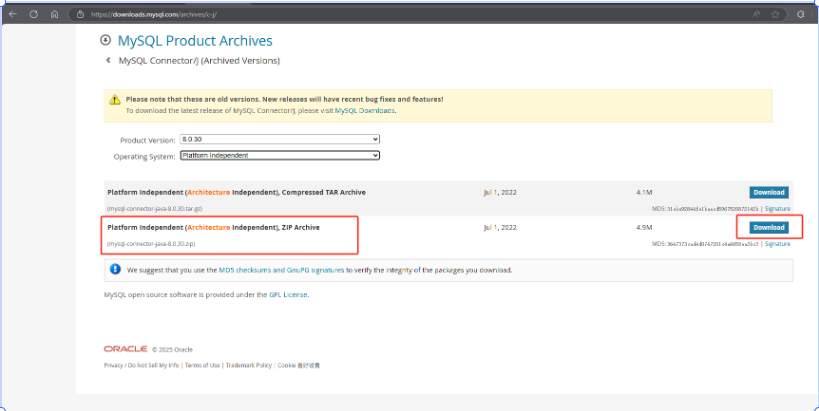Add page to favorites with star icon
Screen dimensions: 819x411
(x=776, y=15)
